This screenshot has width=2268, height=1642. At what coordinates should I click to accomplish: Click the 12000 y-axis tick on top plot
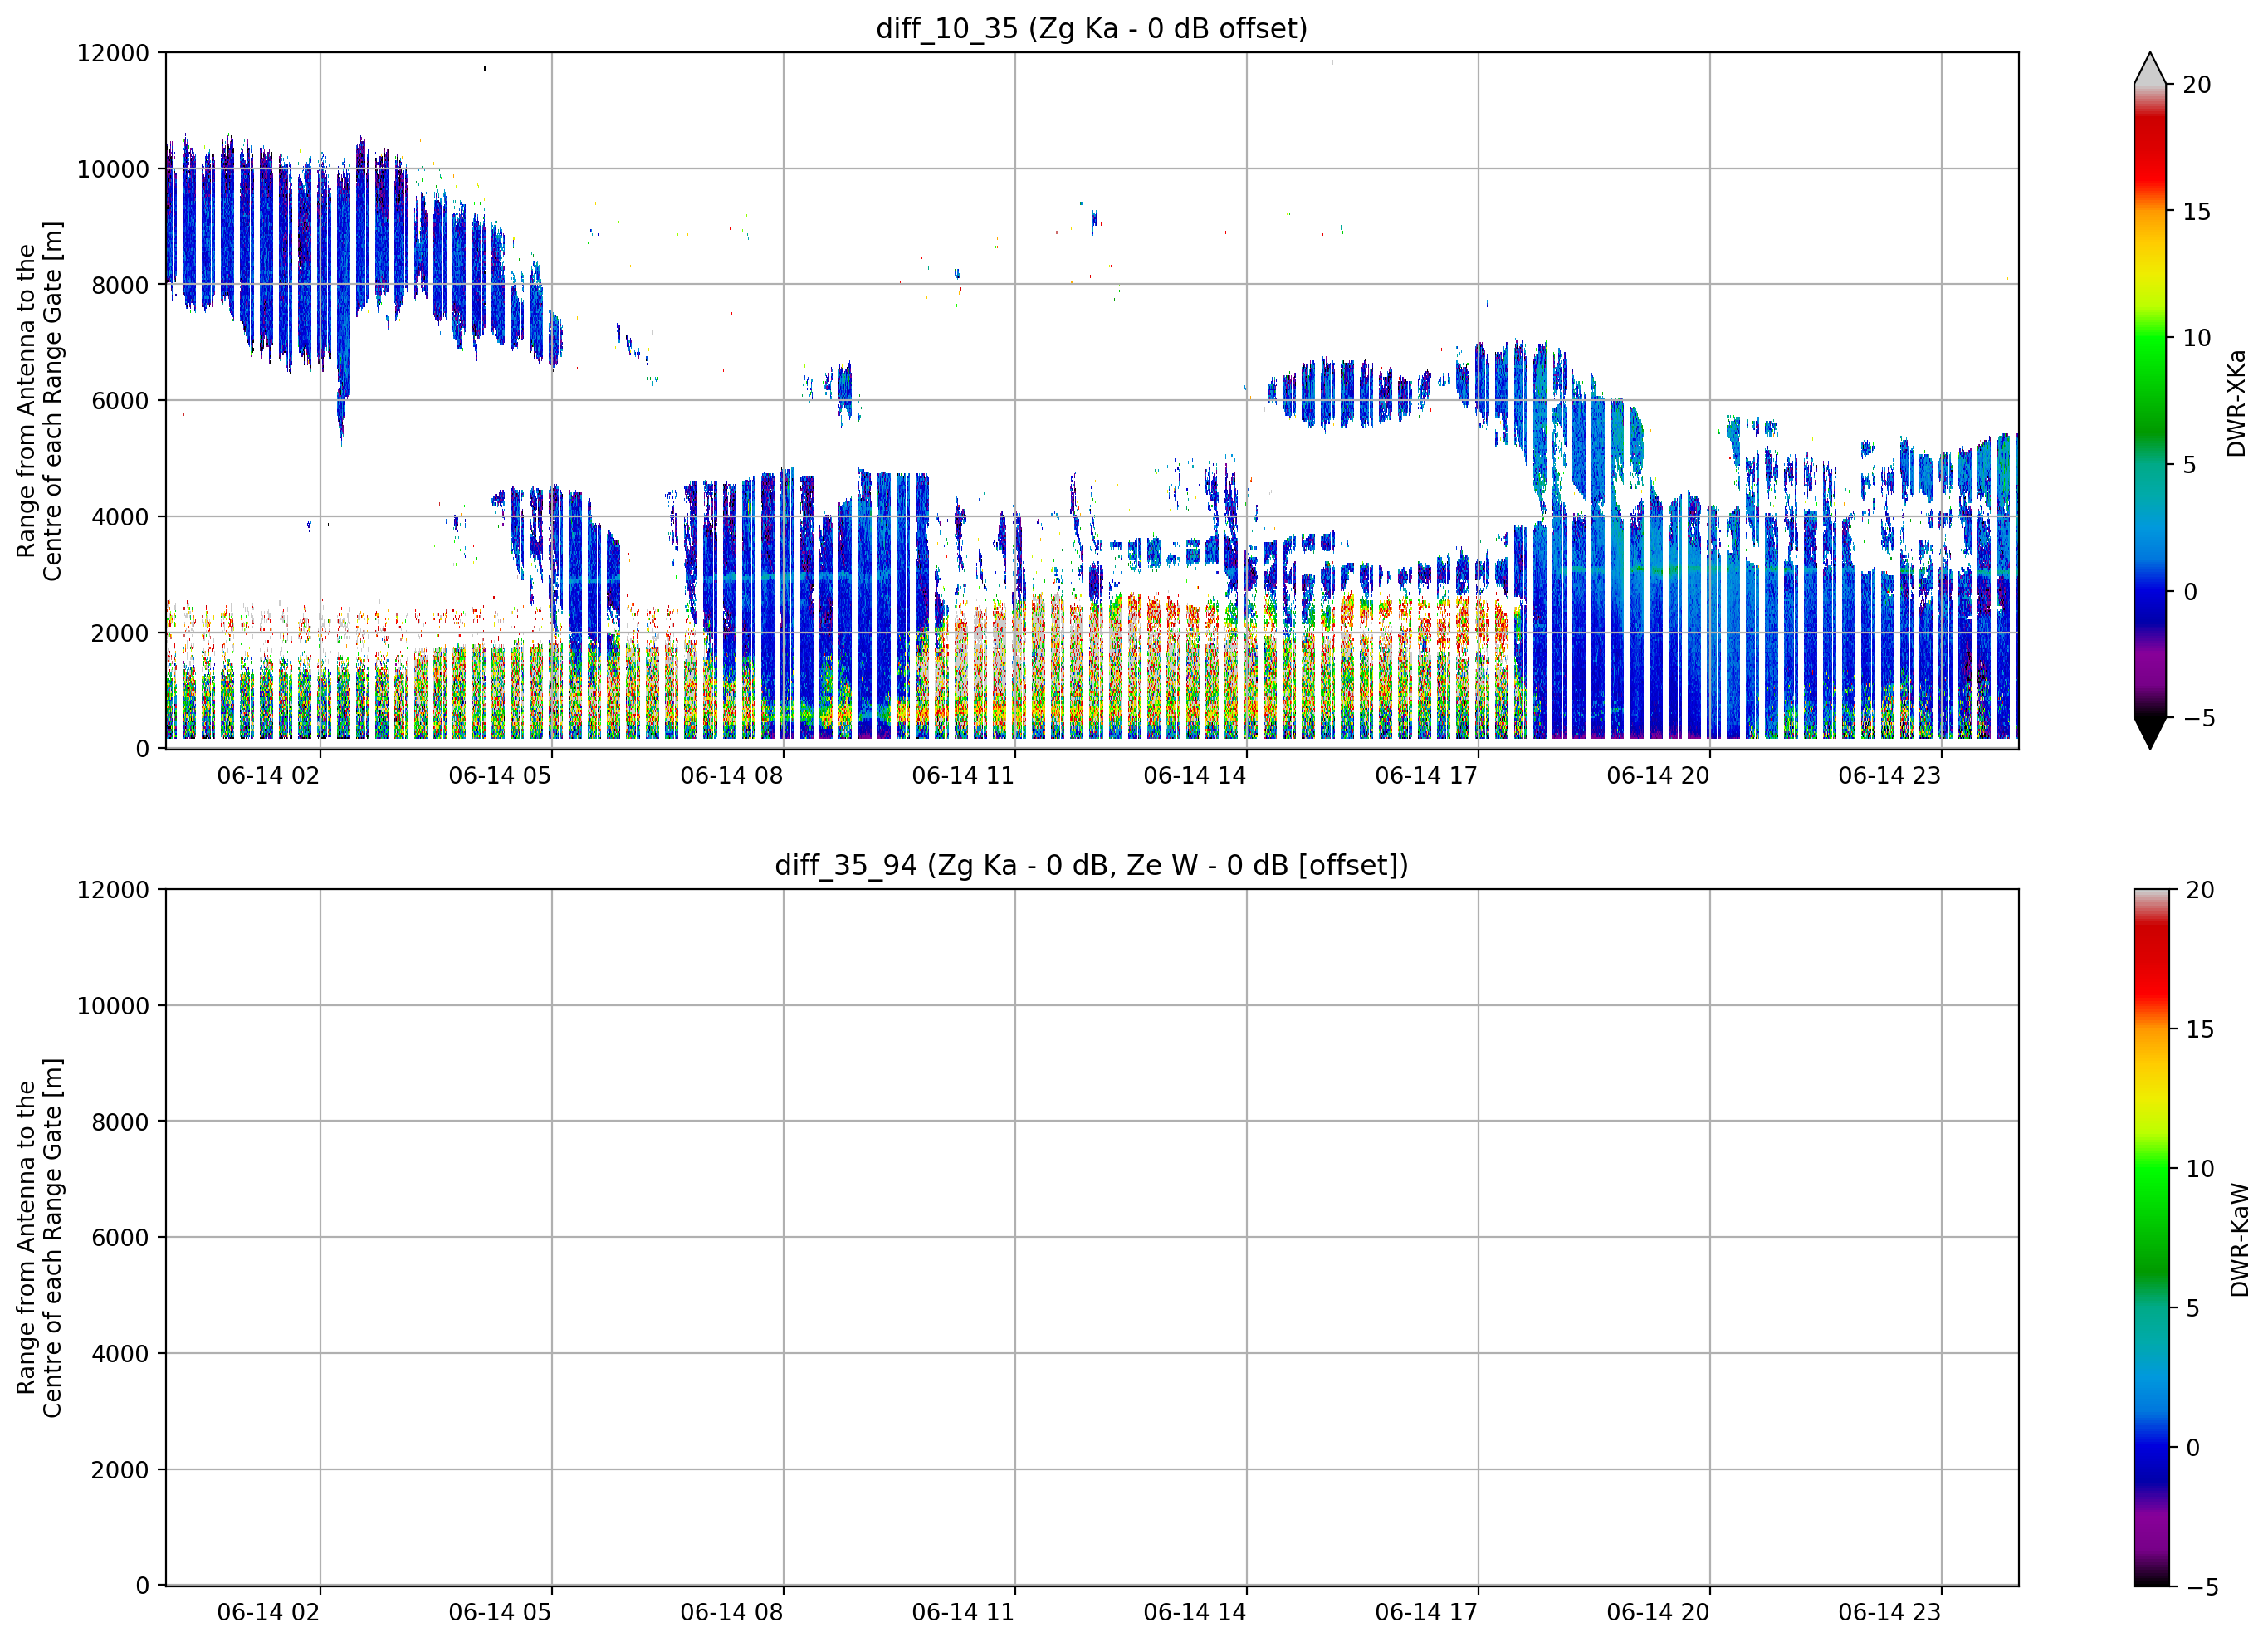point(112,53)
